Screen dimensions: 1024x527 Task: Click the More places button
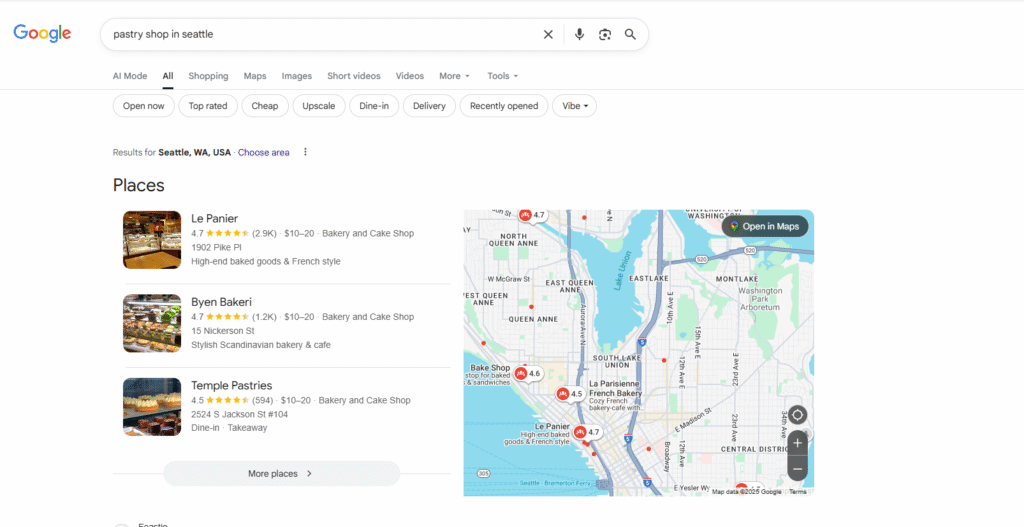tap(281, 473)
